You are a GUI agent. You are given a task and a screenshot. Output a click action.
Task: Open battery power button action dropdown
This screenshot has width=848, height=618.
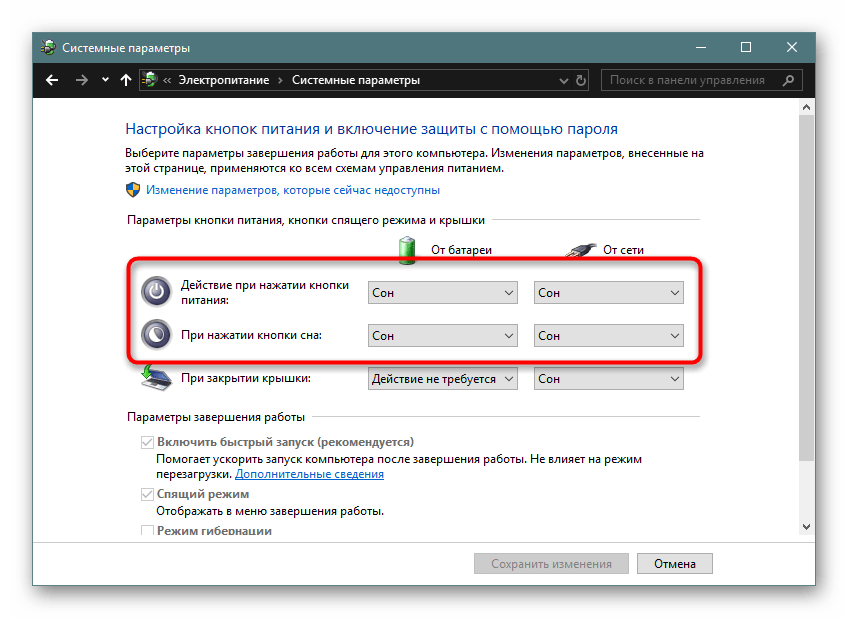point(443,292)
